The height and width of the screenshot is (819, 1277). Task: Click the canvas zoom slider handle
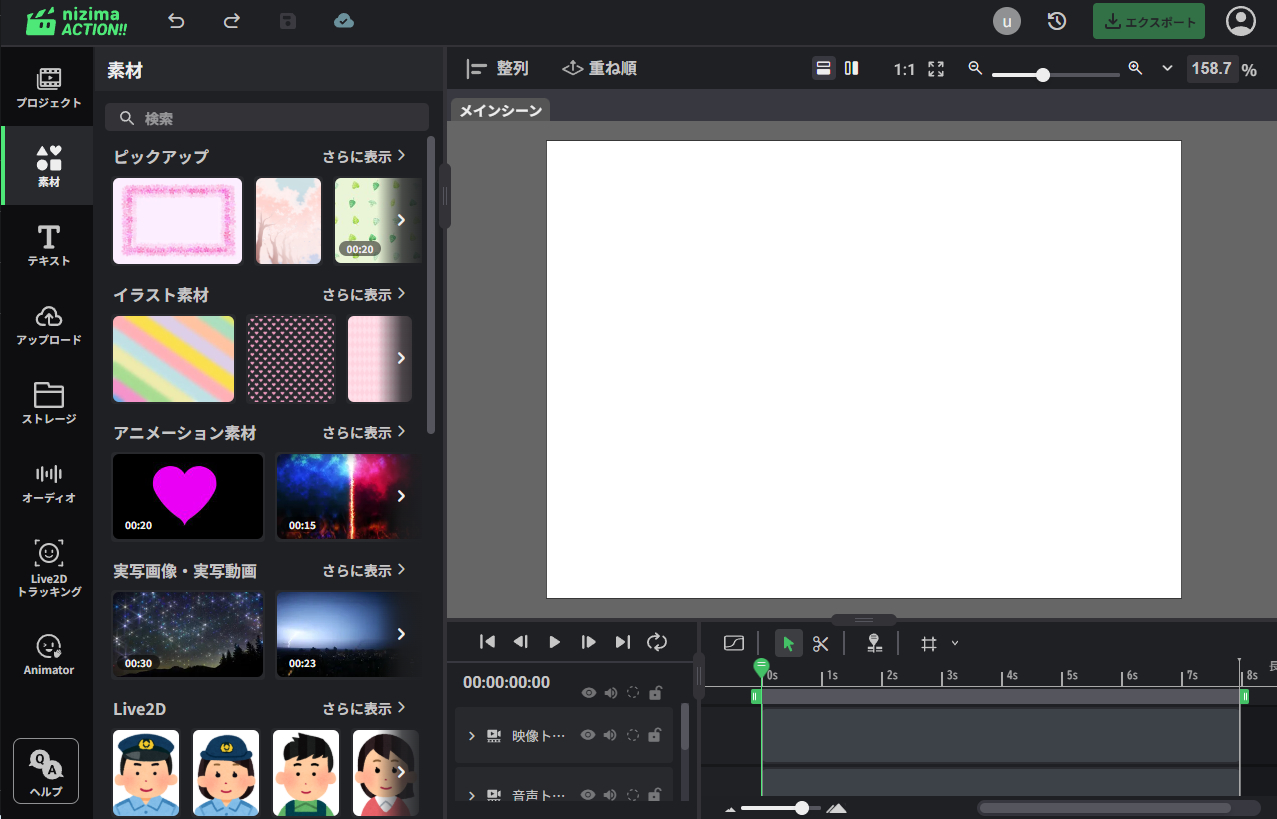pos(1043,75)
